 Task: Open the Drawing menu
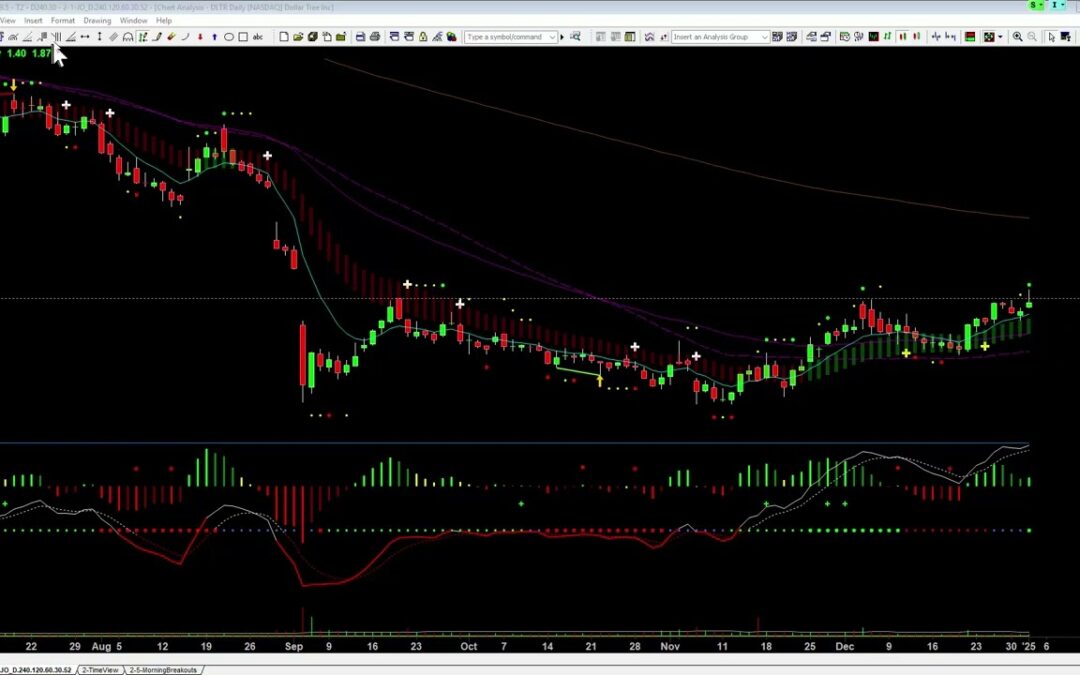point(97,20)
